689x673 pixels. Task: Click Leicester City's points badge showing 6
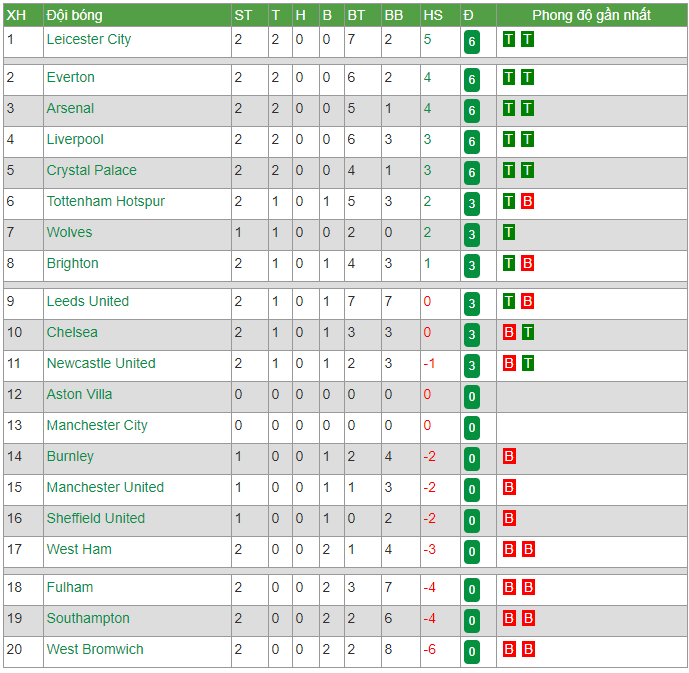point(471,42)
